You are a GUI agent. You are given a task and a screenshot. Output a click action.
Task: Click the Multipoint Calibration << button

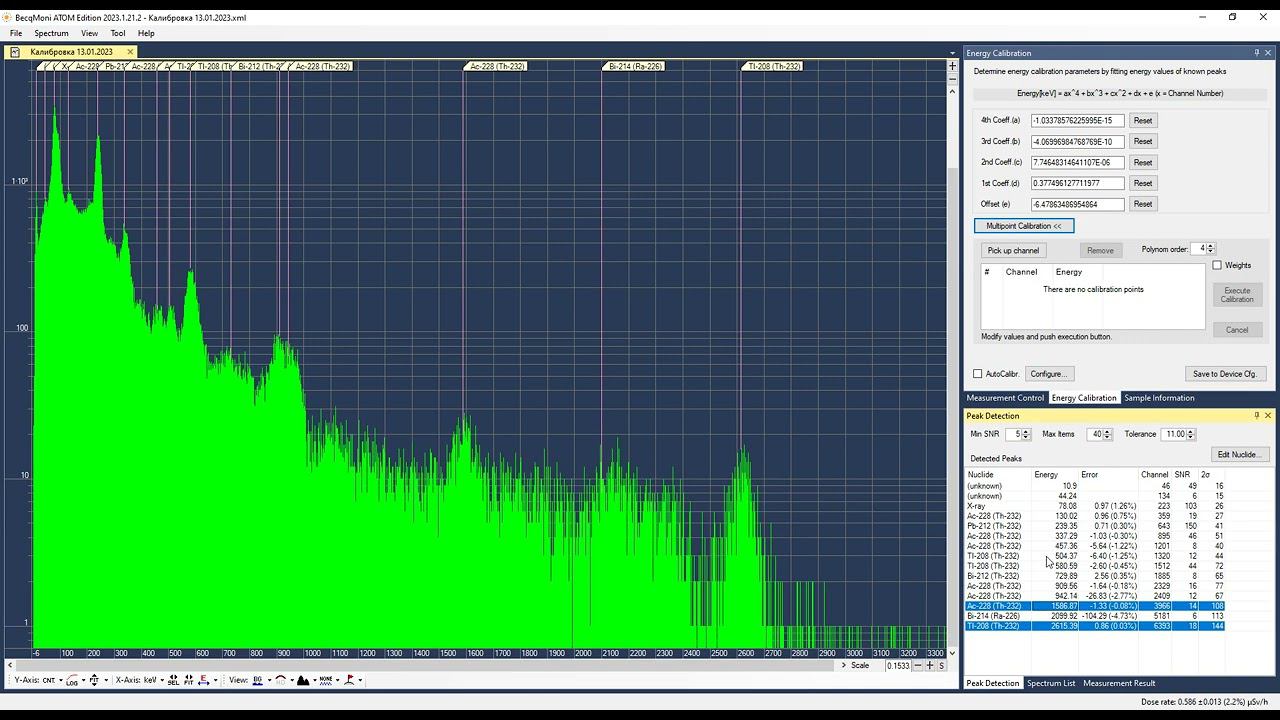point(1024,226)
